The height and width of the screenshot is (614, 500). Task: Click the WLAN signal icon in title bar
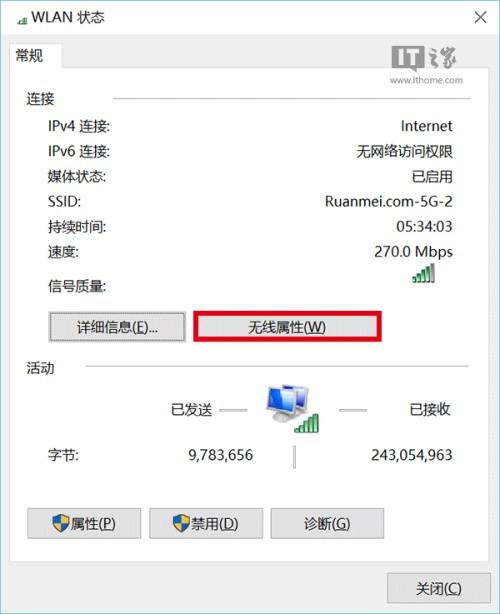pyautogui.click(x=22, y=20)
